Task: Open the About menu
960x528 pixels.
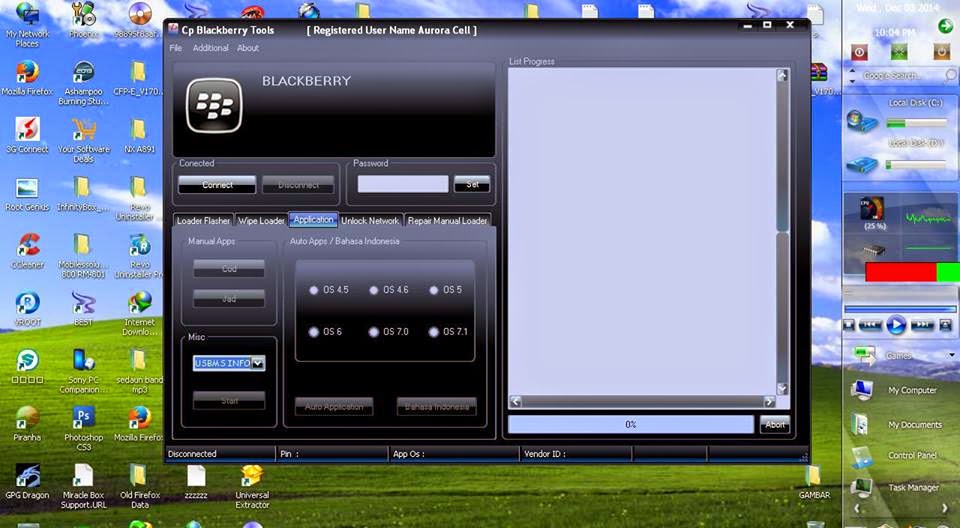Action: coord(248,48)
